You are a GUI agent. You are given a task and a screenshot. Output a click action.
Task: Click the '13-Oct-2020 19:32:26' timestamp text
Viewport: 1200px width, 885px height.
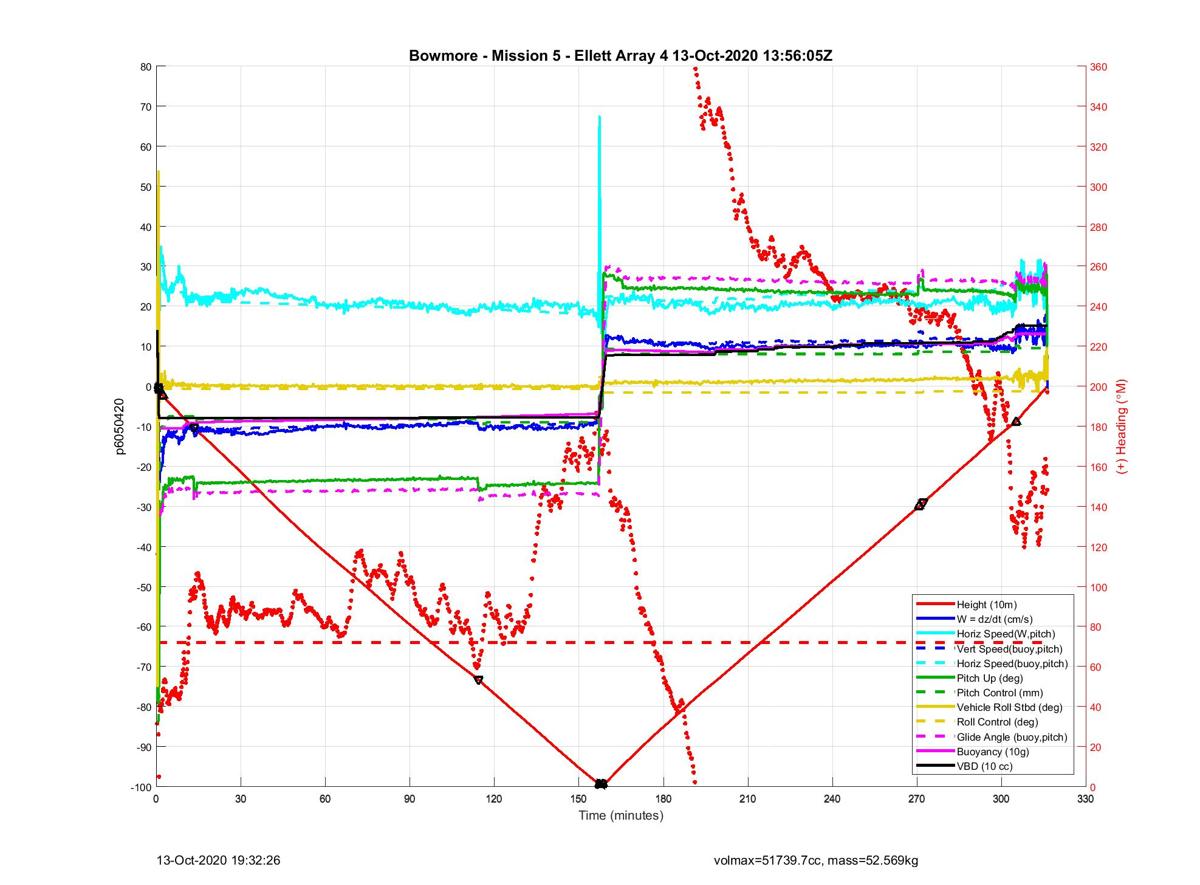(218, 859)
